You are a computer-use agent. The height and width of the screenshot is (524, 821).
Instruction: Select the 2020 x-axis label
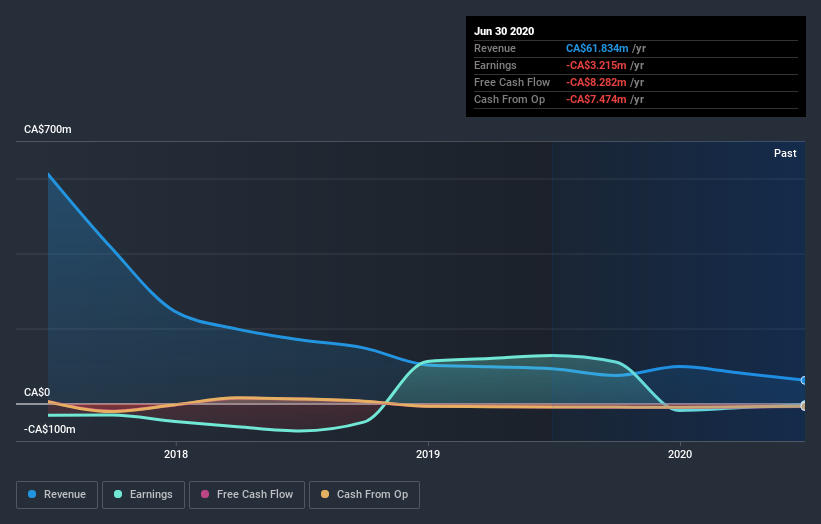(680, 454)
